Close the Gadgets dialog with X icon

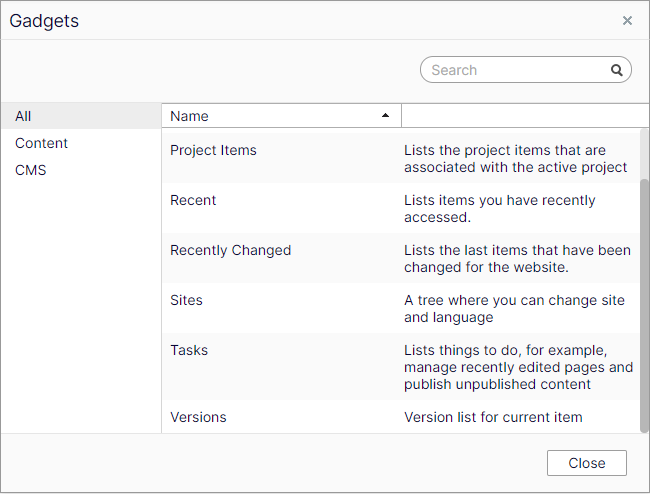pos(627,20)
